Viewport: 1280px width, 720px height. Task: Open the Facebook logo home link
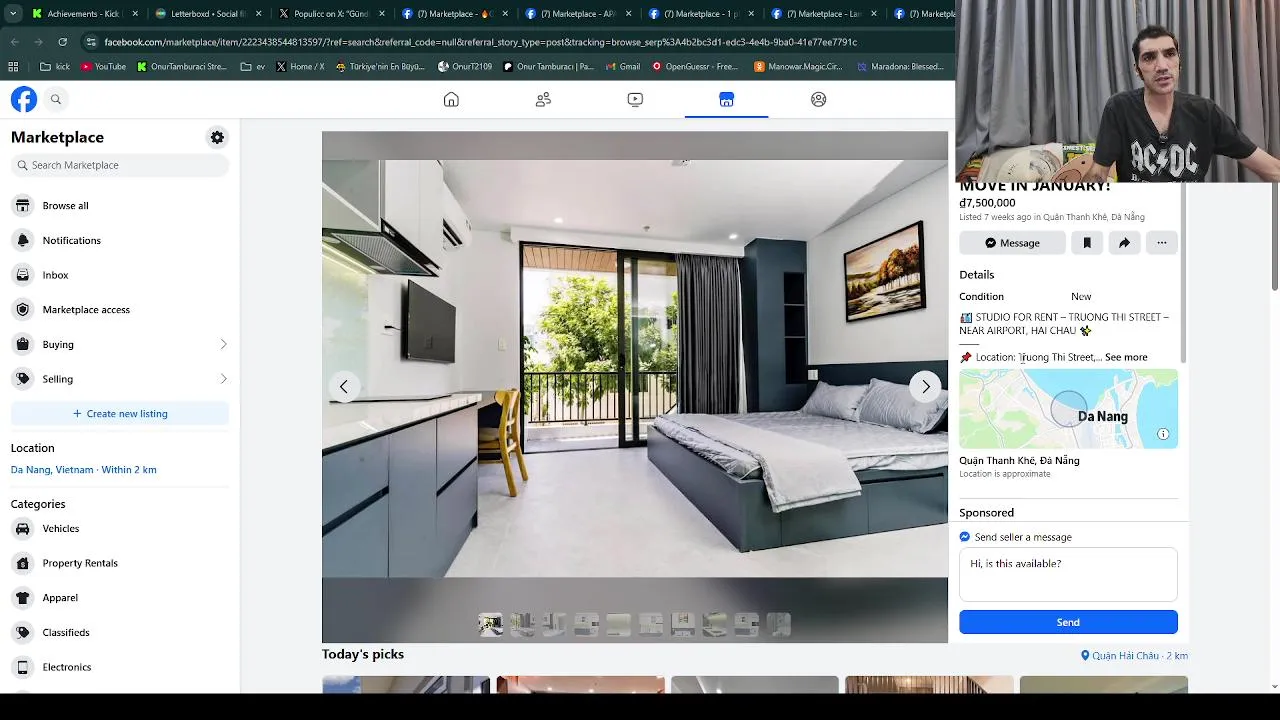click(24, 99)
